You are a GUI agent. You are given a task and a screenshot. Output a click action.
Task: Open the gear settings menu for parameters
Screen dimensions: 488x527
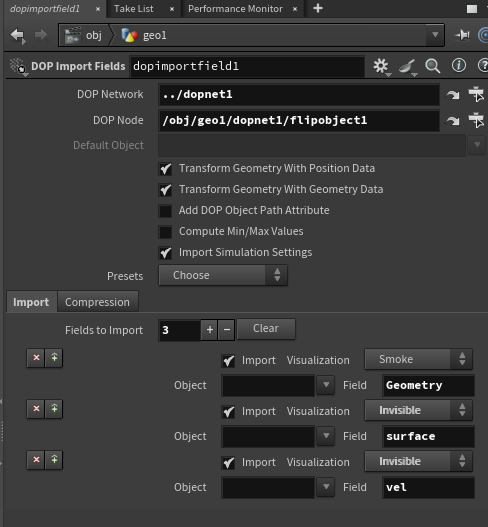point(381,66)
